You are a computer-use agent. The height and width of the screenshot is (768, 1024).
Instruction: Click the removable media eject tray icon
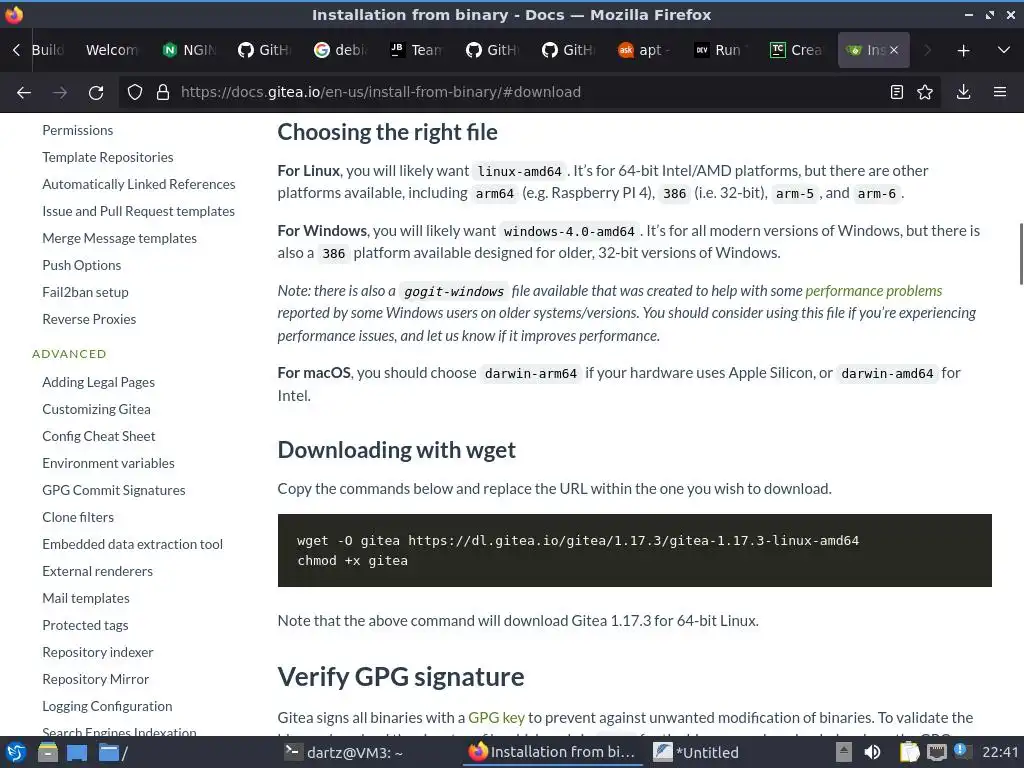coord(843,752)
